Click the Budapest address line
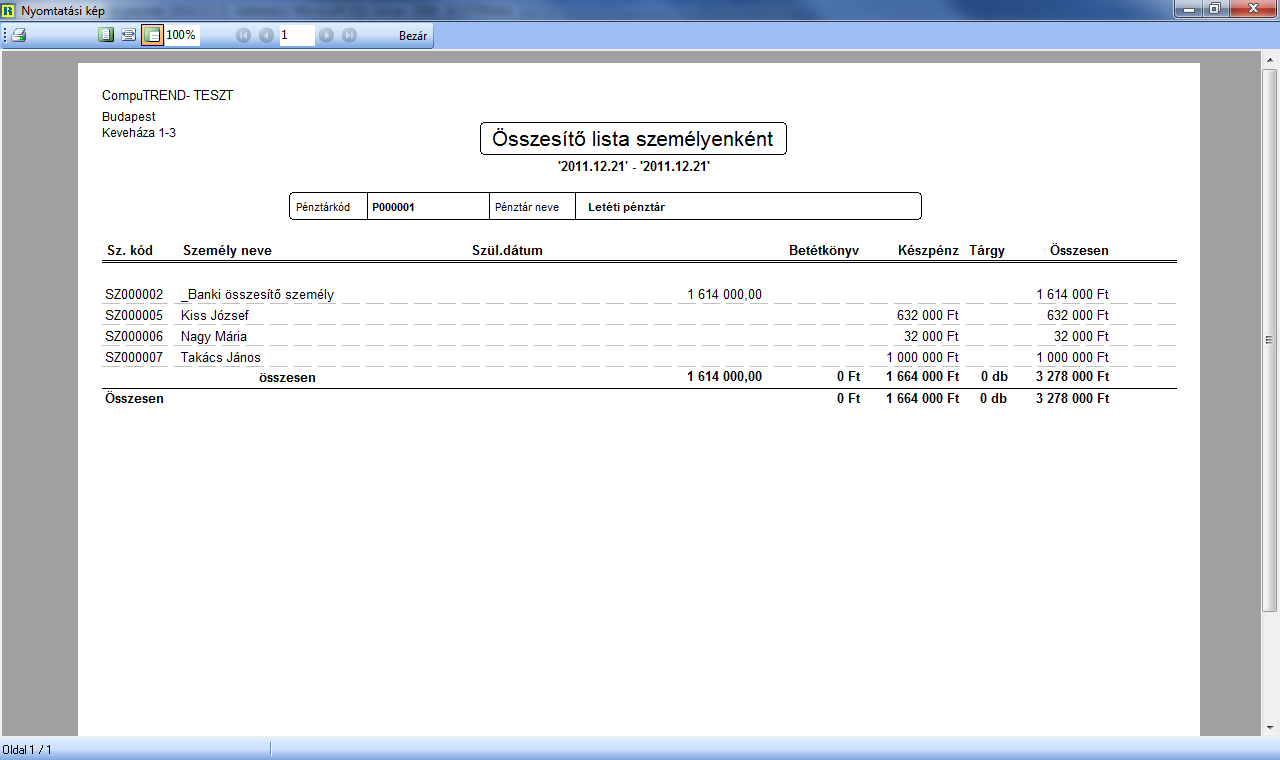 click(x=128, y=117)
